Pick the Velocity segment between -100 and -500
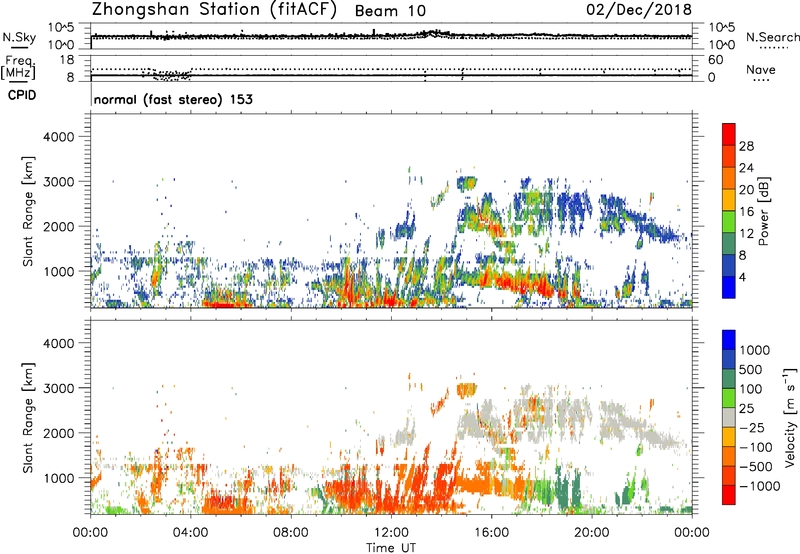The image size is (800, 554). click(729, 457)
